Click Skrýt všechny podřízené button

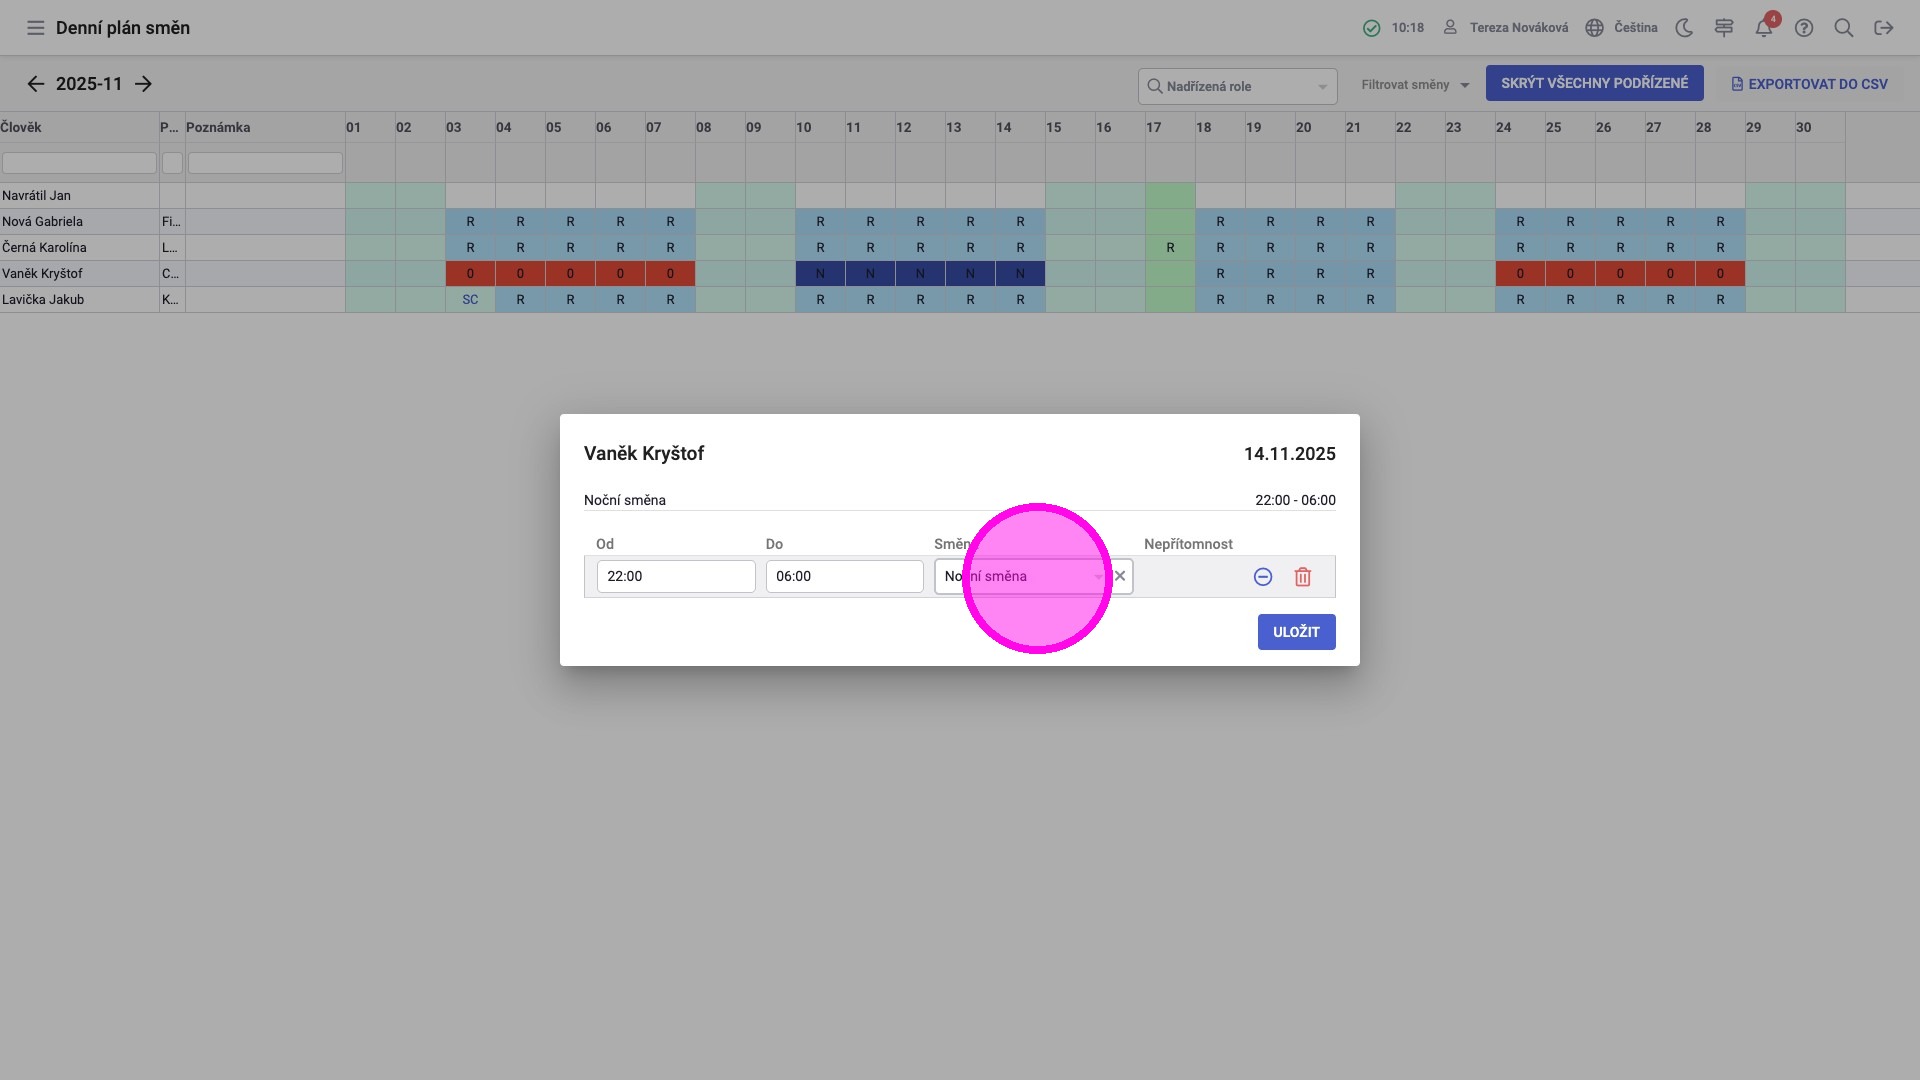click(1594, 84)
